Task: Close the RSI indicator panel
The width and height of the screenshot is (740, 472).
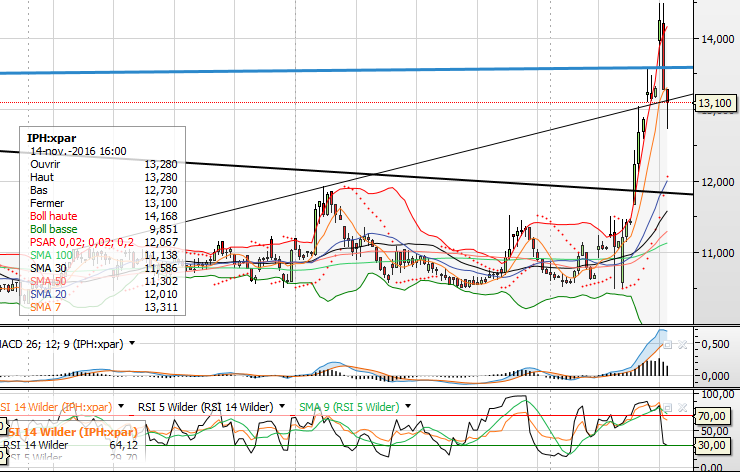Action: tap(684, 407)
